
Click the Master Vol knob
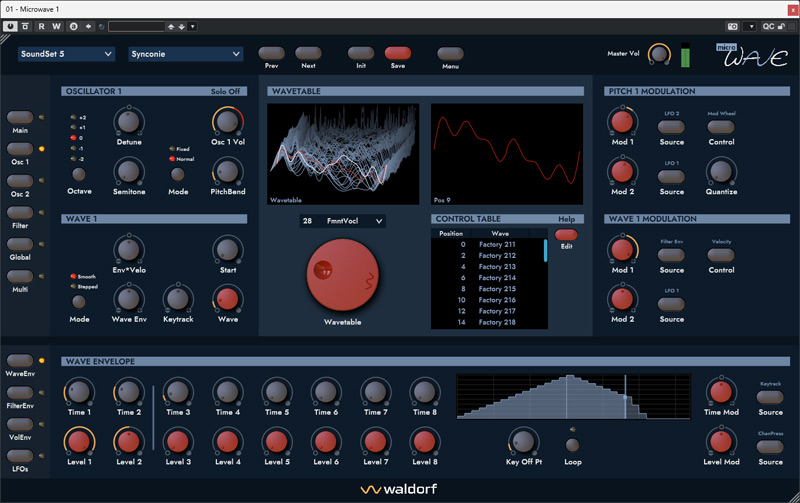tap(658, 54)
